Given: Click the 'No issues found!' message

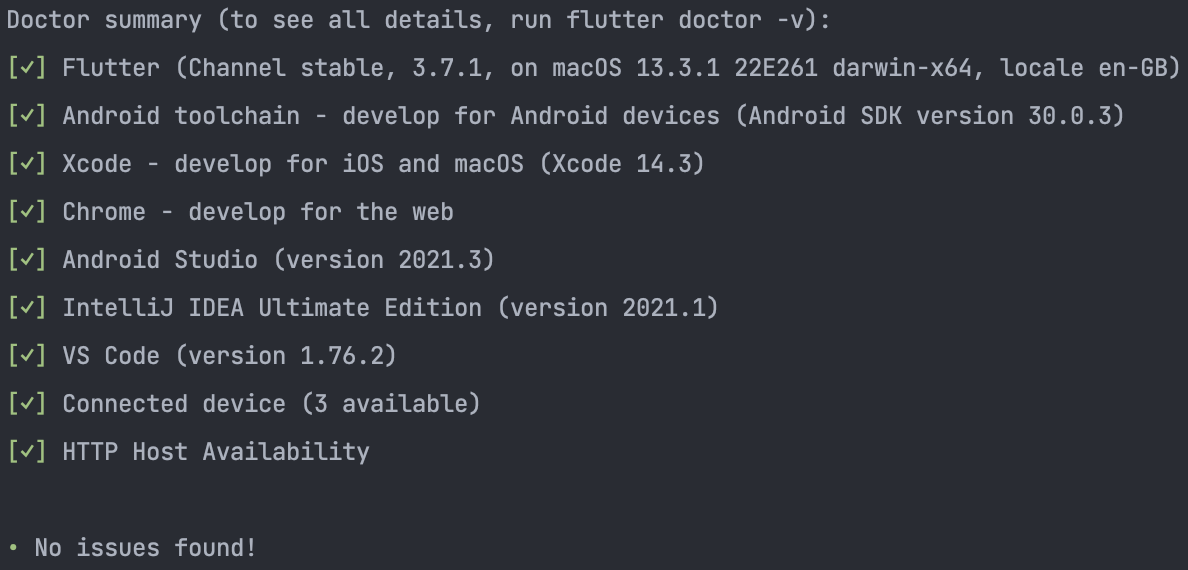Looking at the screenshot, I should click(x=146, y=548).
